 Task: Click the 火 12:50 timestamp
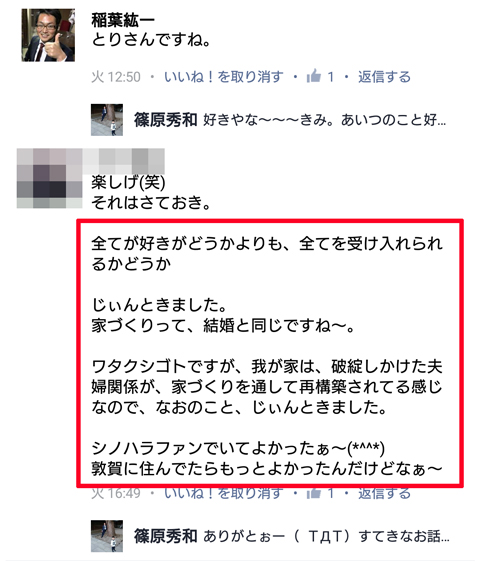pos(116,77)
